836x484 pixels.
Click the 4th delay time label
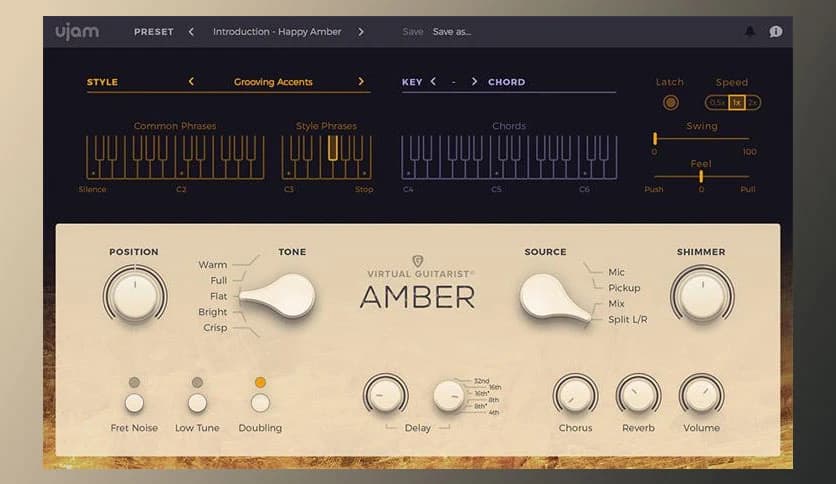click(x=494, y=413)
